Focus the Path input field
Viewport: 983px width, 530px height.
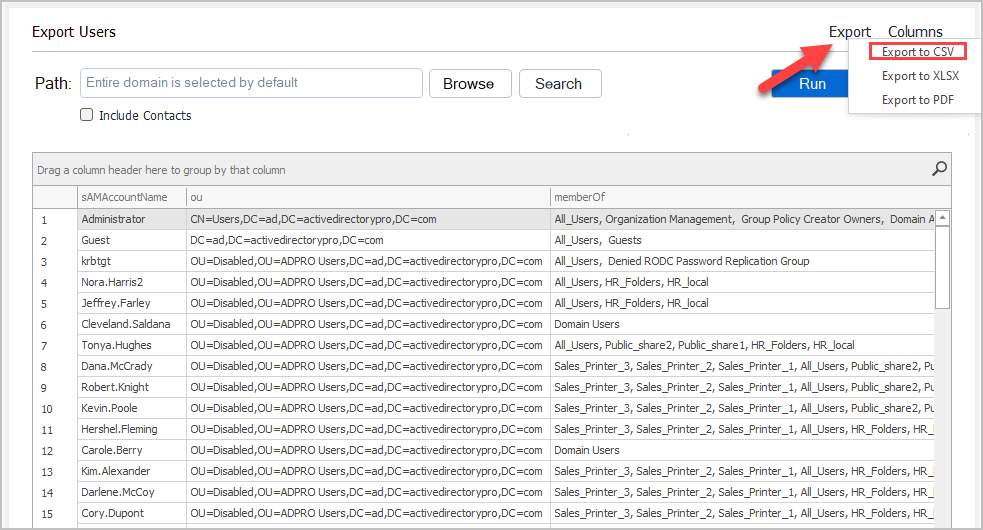click(x=251, y=83)
